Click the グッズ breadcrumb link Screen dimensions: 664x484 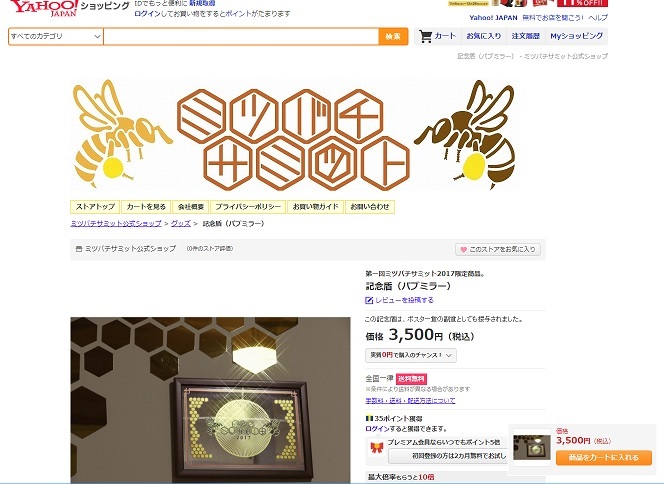tap(181, 223)
